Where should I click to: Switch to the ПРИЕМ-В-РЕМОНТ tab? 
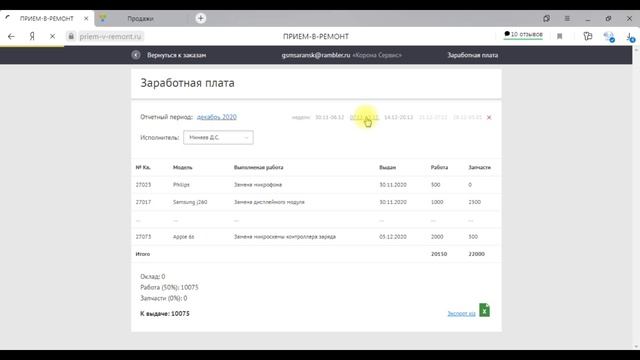[x=47, y=18]
